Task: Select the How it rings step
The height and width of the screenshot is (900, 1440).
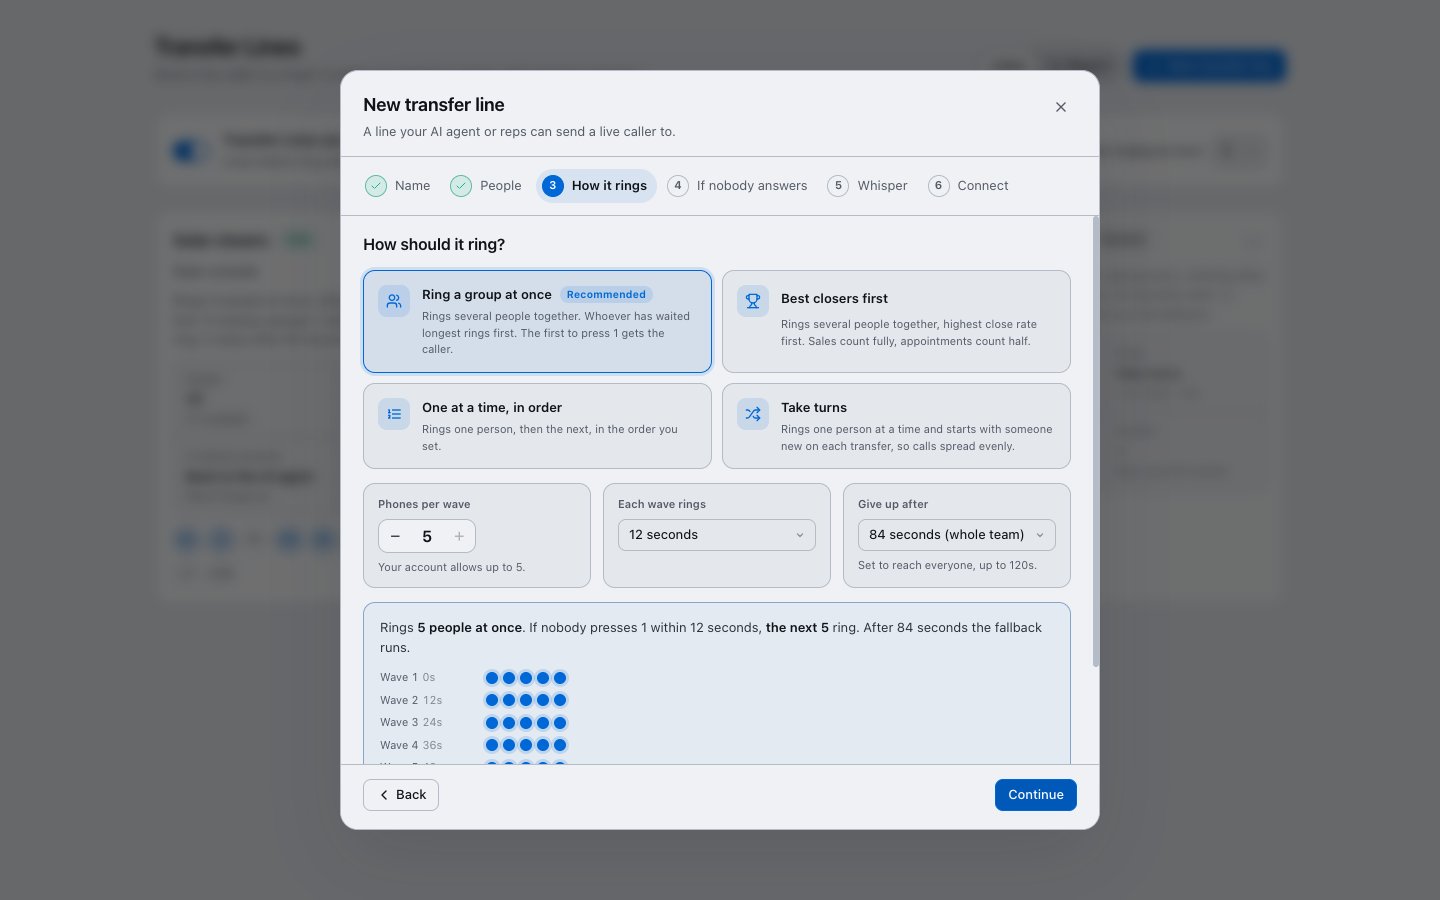Action: tap(596, 186)
